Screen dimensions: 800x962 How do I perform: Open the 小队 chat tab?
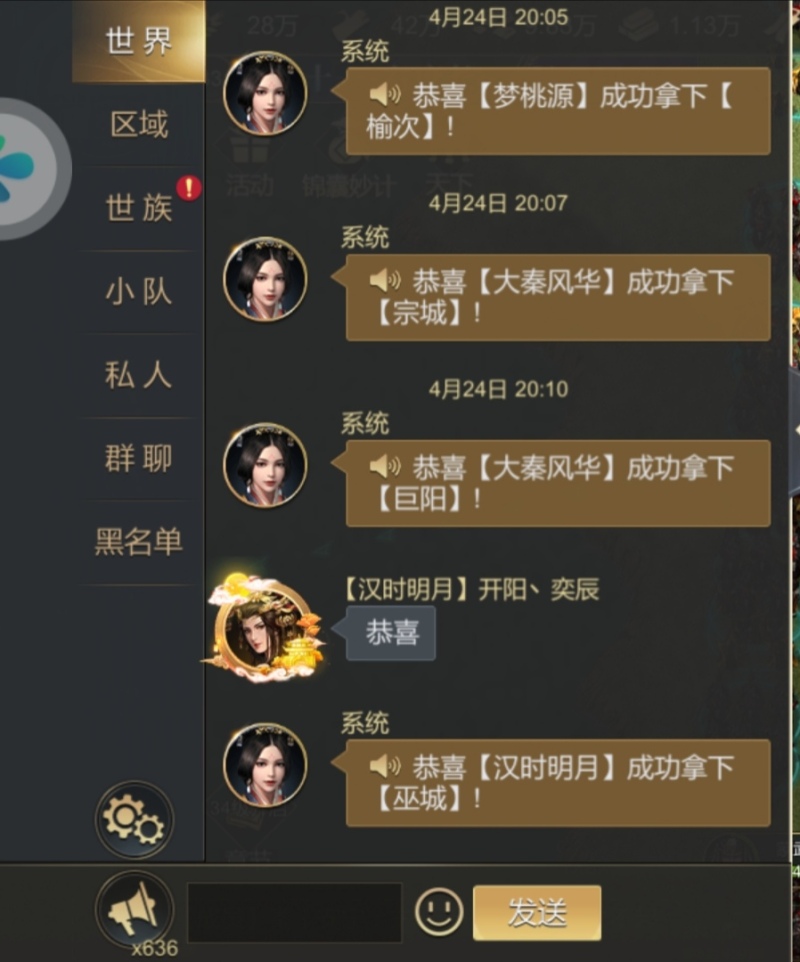[x=139, y=291]
